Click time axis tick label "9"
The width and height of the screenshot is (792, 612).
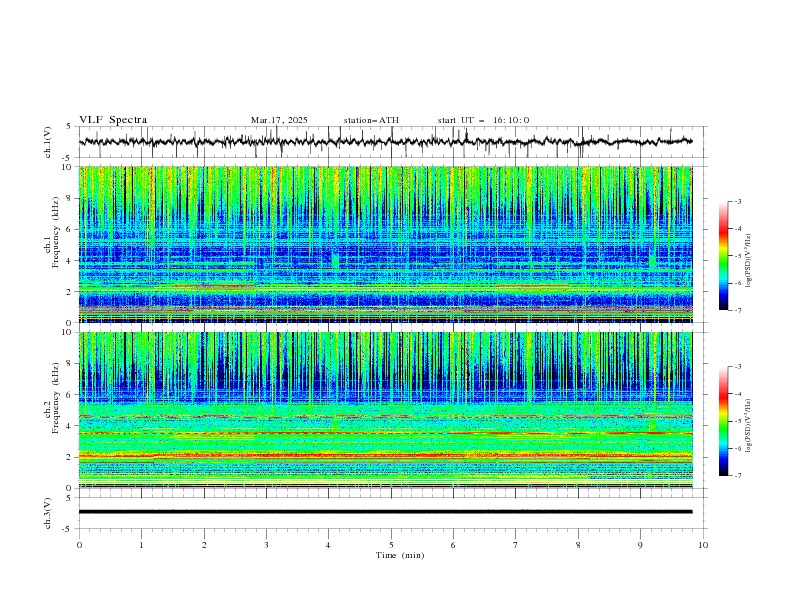click(x=640, y=545)
